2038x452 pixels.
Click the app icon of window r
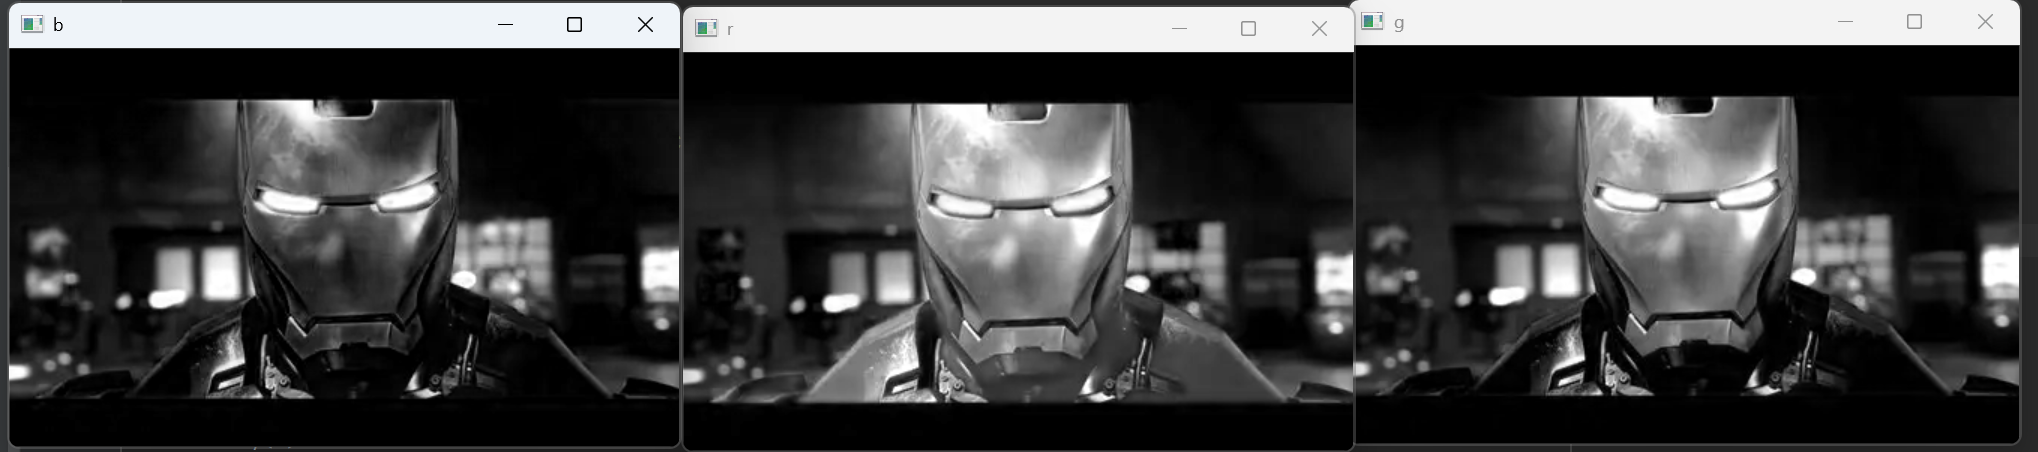(707, 28)
